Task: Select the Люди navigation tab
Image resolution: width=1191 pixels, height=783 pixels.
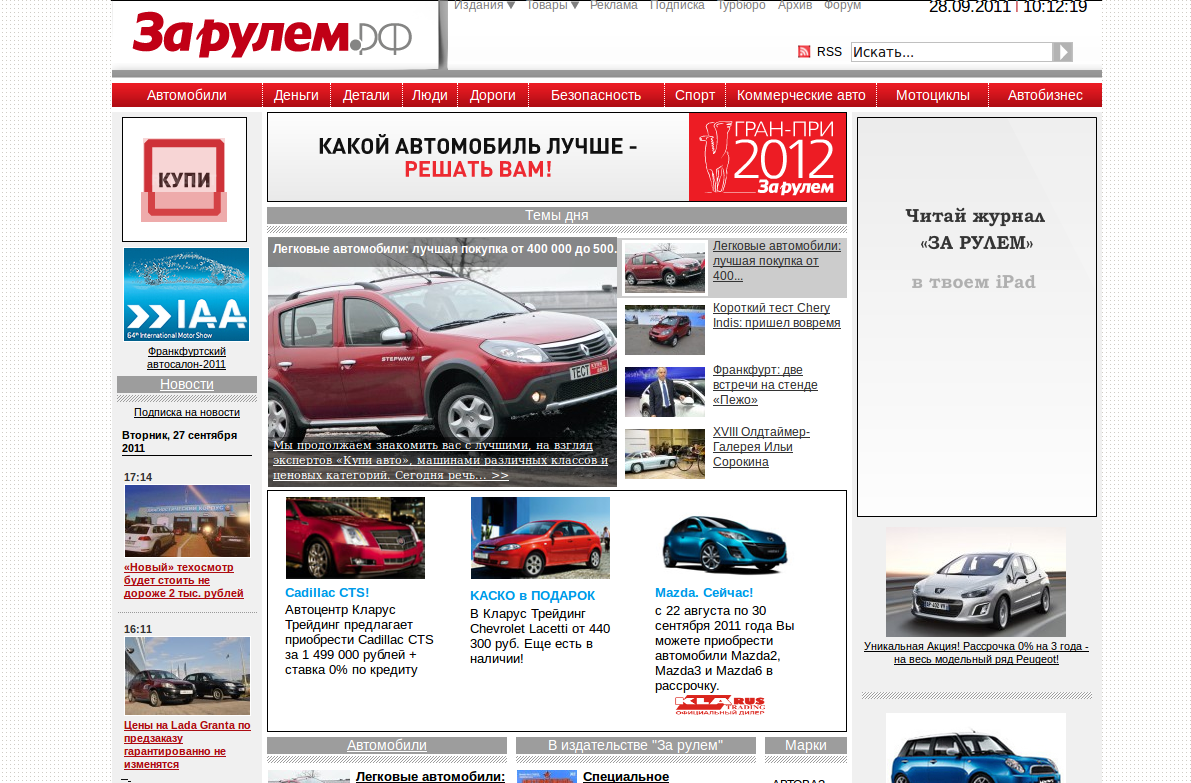Action: pos(430,95)
